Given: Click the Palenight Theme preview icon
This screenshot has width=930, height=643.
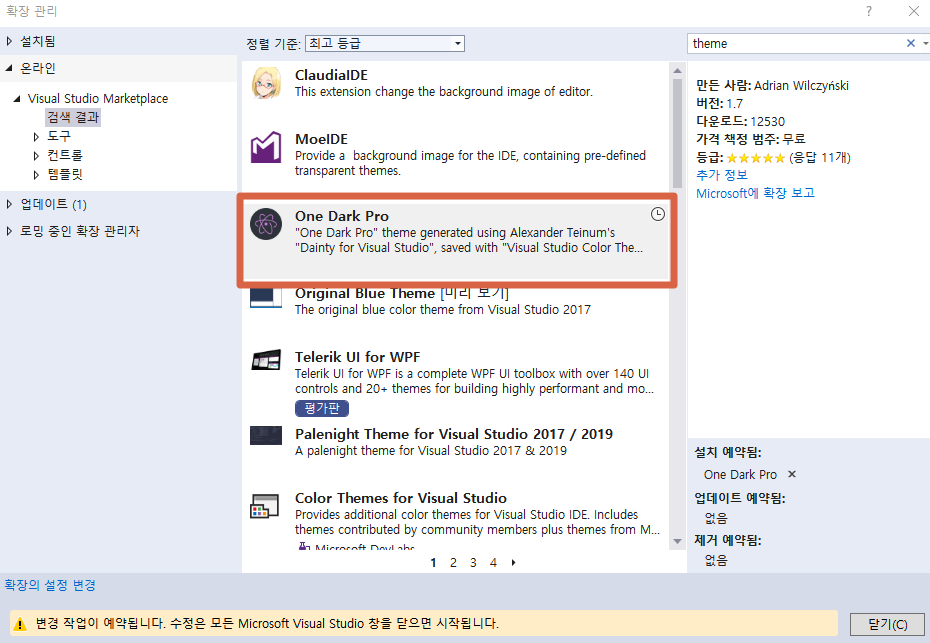Looking at the screenshot, I should (x=266, y=435).
